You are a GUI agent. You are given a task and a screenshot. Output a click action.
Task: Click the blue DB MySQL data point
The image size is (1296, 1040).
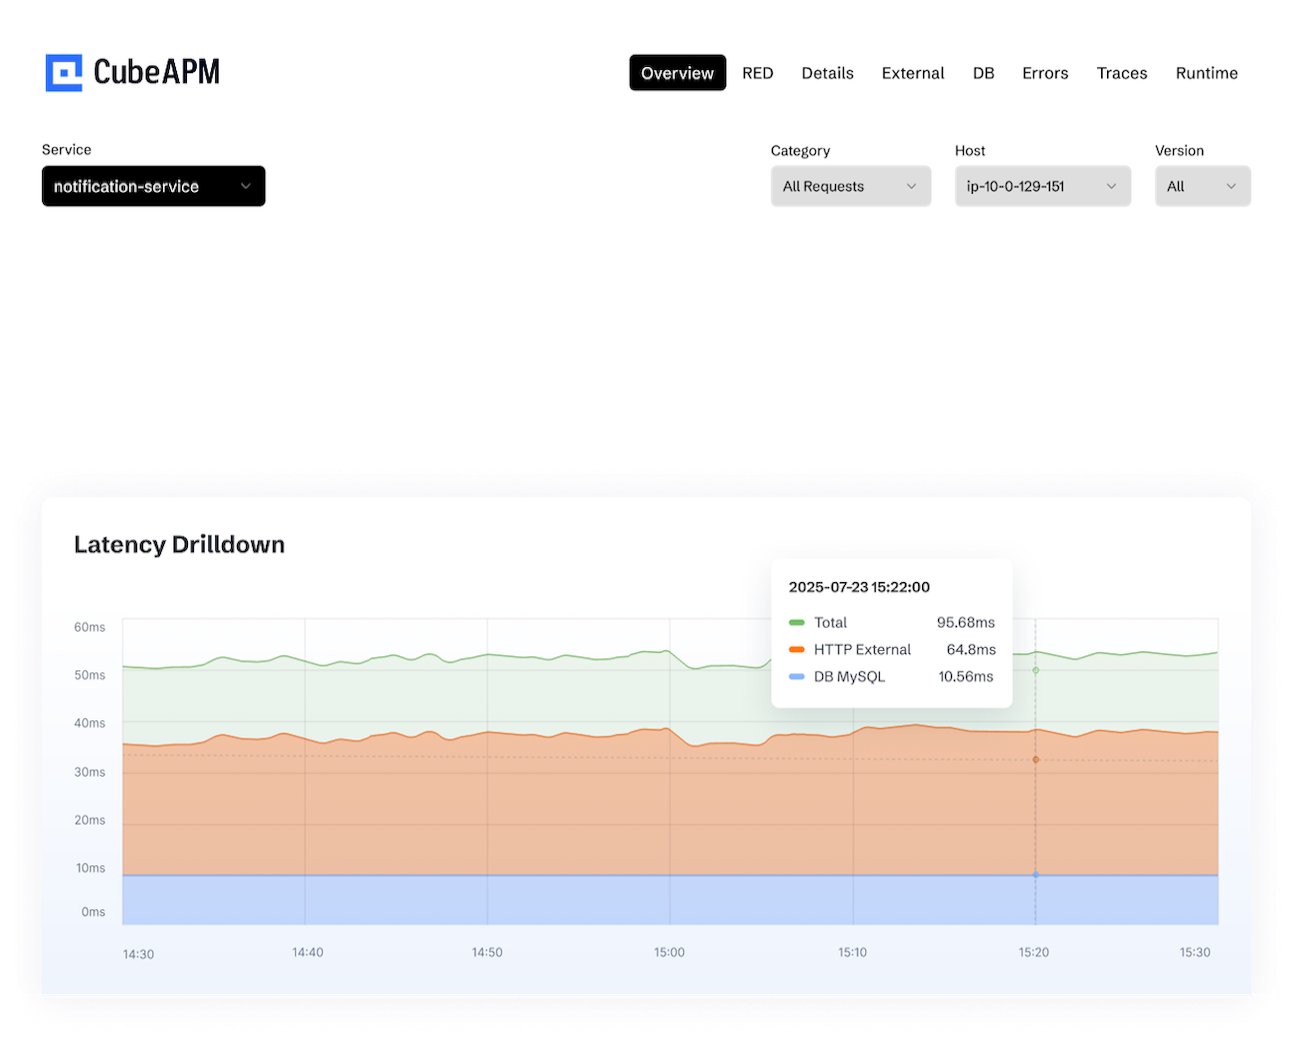tap(1035, 875)
